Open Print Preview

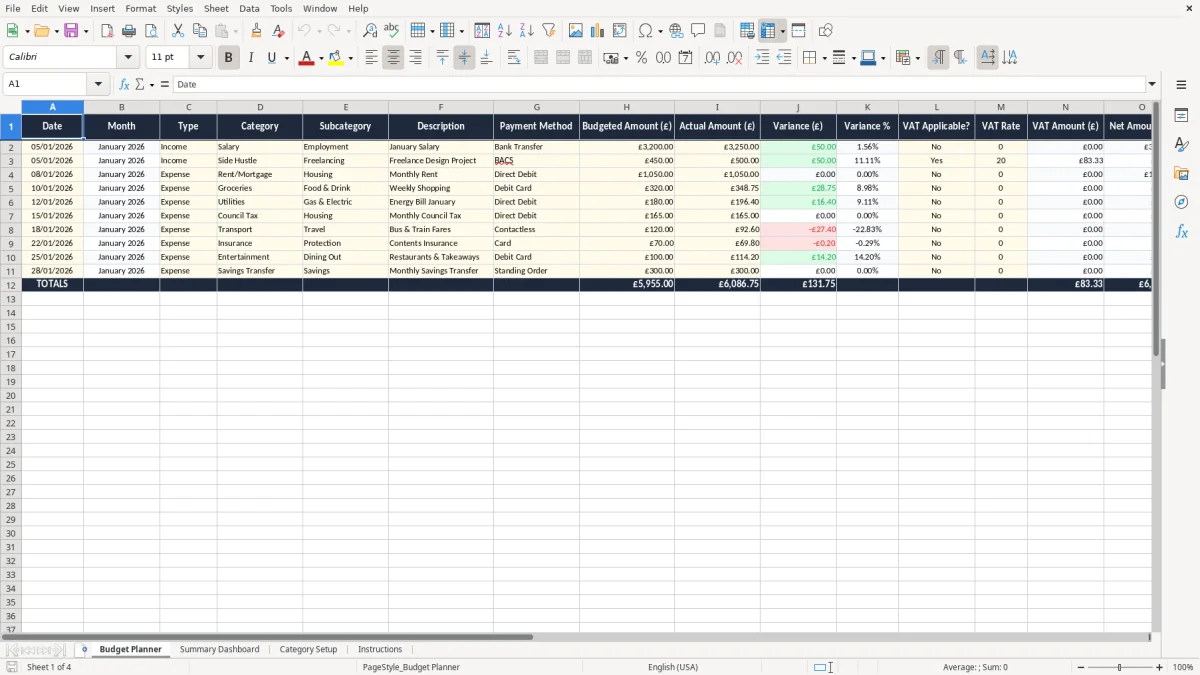coord(151,31)
